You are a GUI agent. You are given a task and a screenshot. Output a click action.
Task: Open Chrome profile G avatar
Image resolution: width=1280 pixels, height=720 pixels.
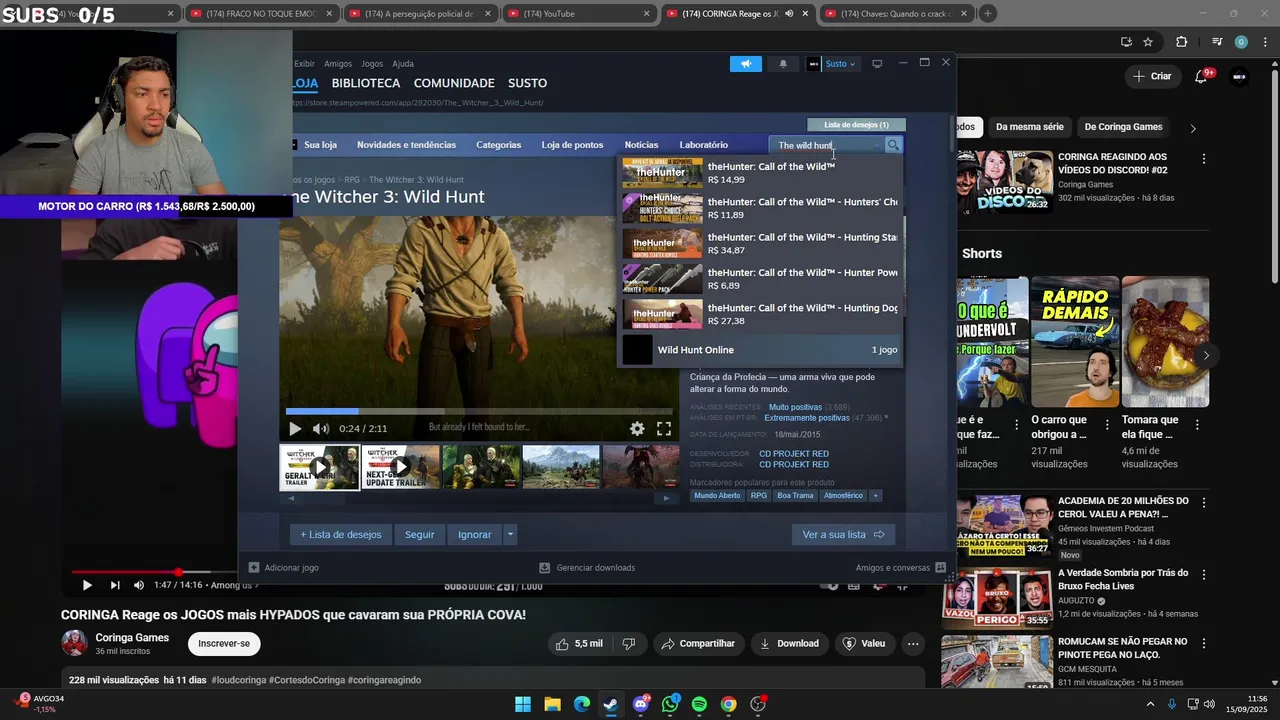(x=1241, y=42)
